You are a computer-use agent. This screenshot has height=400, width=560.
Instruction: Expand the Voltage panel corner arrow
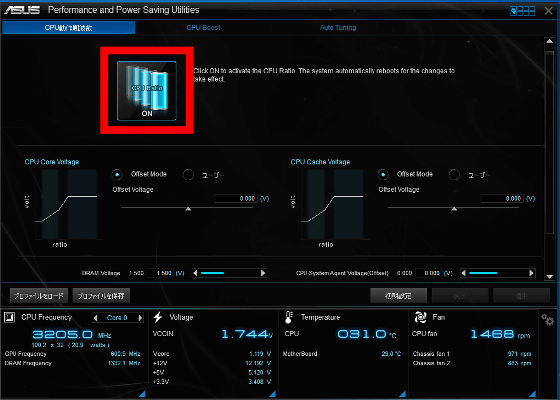[272, 394]
